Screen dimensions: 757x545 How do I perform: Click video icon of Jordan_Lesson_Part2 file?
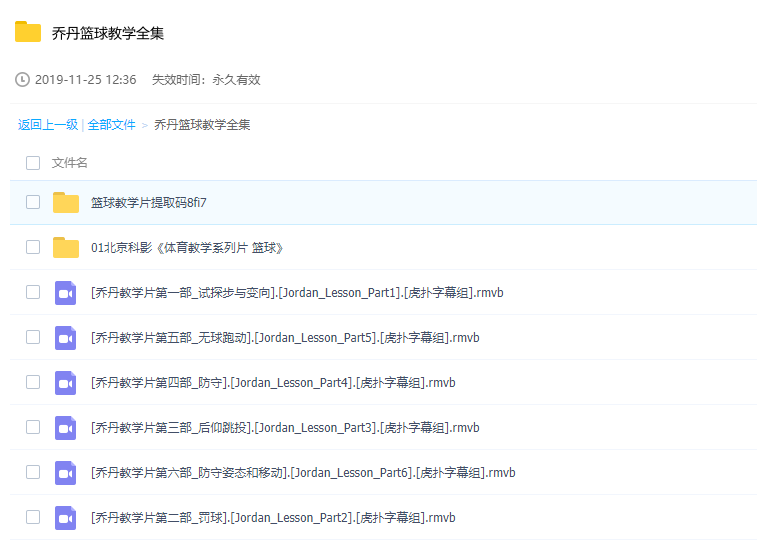pyautogui.click(x=66, y=517)
